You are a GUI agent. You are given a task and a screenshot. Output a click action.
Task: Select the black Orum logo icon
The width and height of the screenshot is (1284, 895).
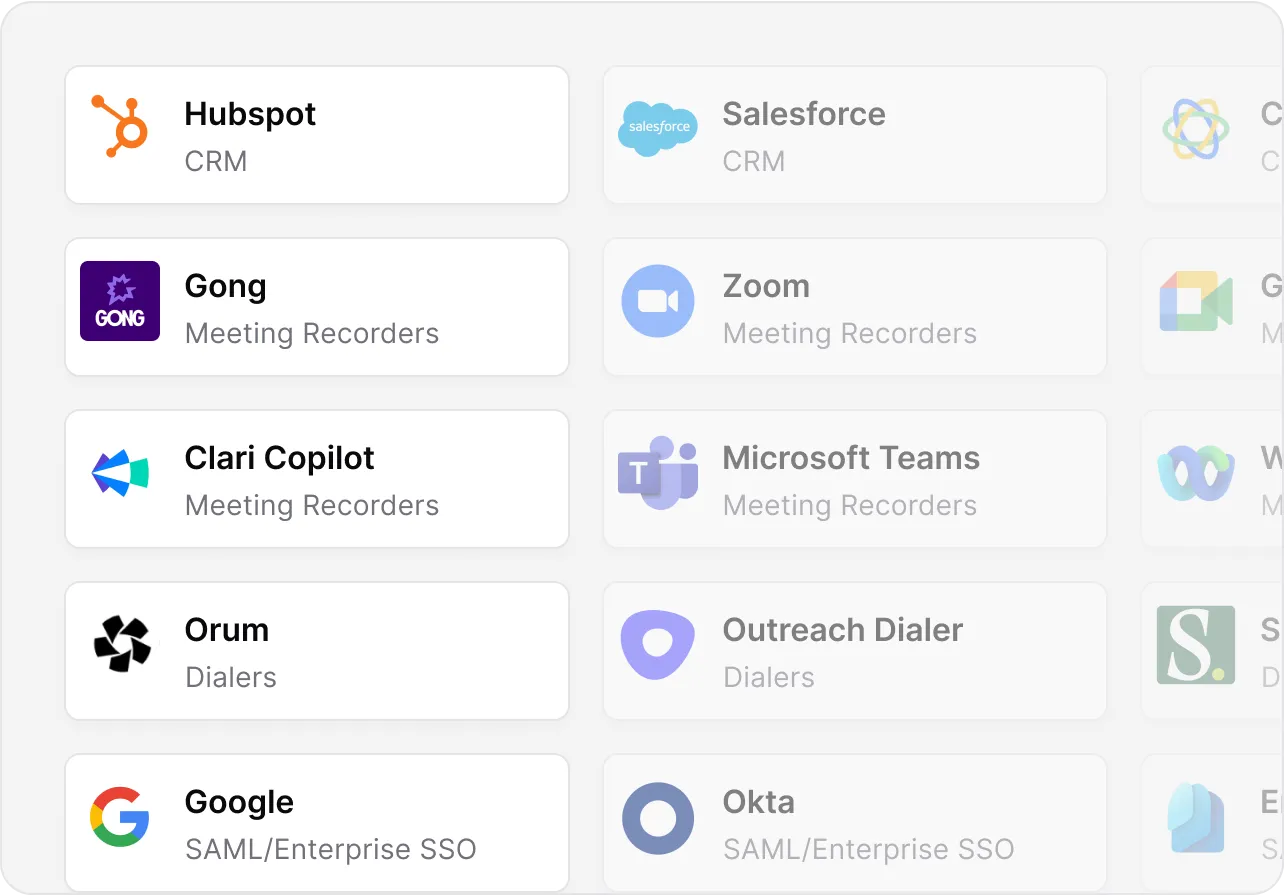point(122,643)
